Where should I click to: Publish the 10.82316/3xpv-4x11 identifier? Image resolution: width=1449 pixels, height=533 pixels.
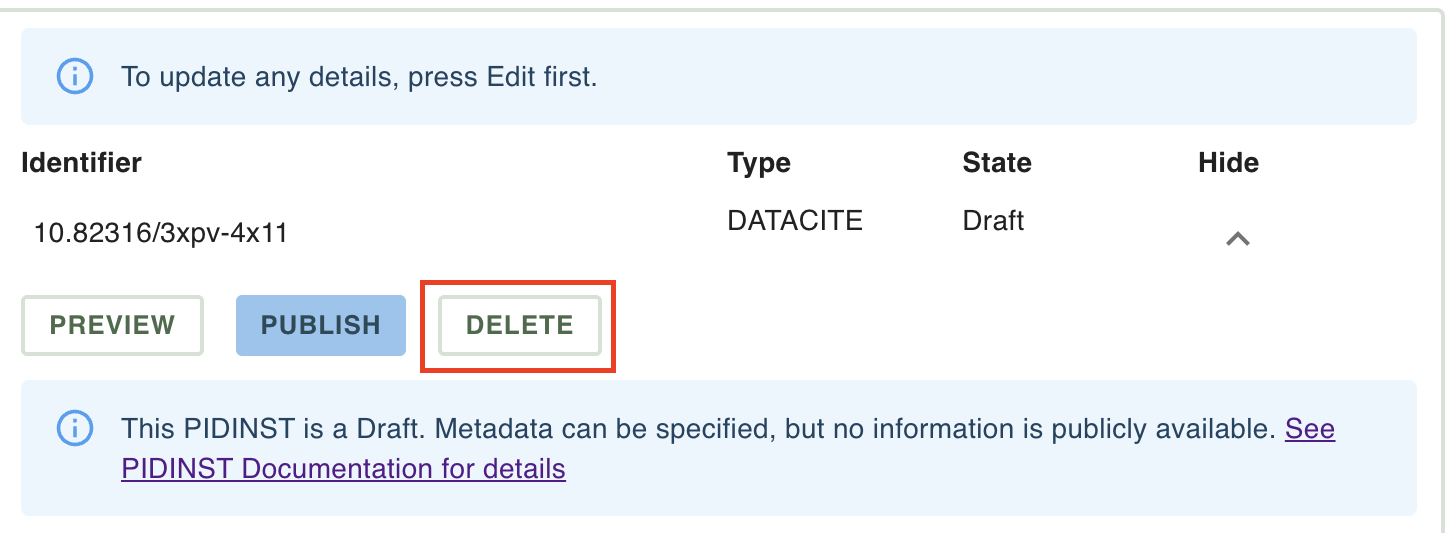point(321,325)
